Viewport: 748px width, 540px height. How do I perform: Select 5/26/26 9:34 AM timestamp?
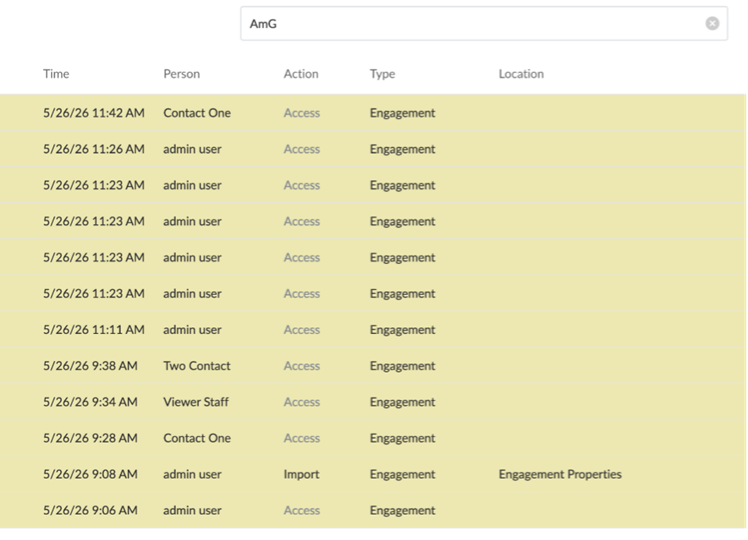90,402
